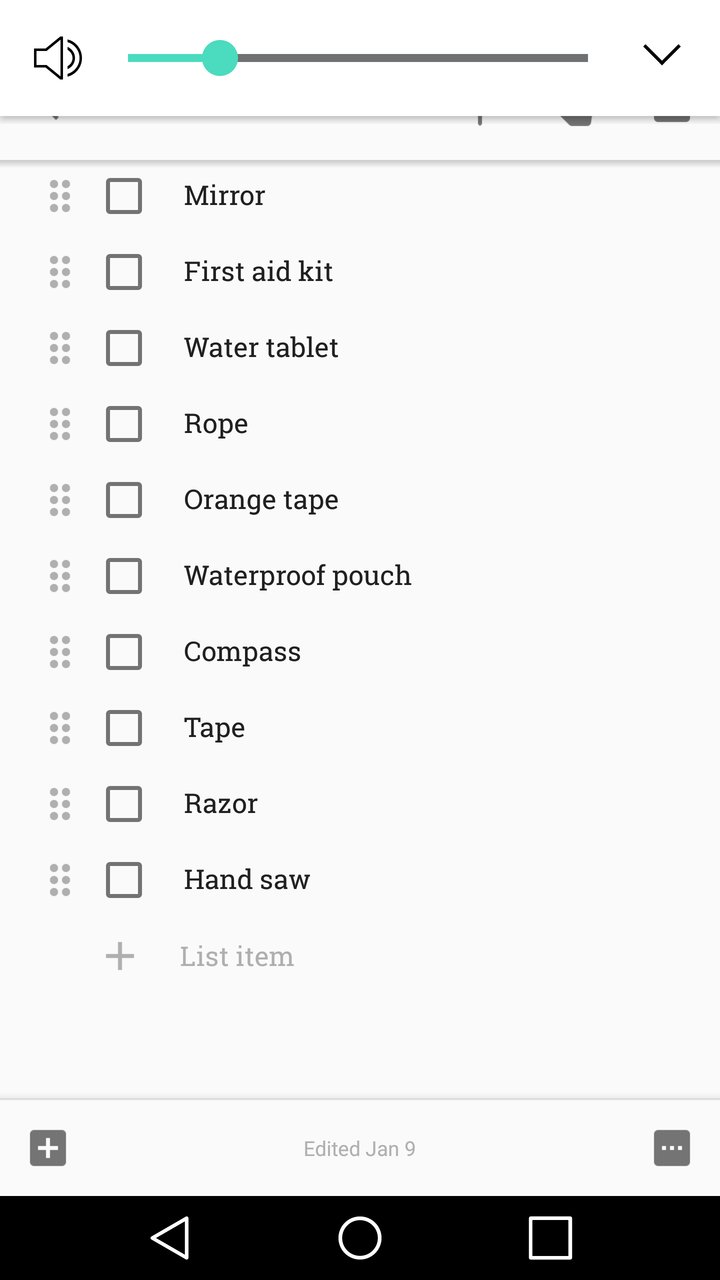Tick the Hand saw checkbox
720x1280 pixels.
(x=124, y=880)
